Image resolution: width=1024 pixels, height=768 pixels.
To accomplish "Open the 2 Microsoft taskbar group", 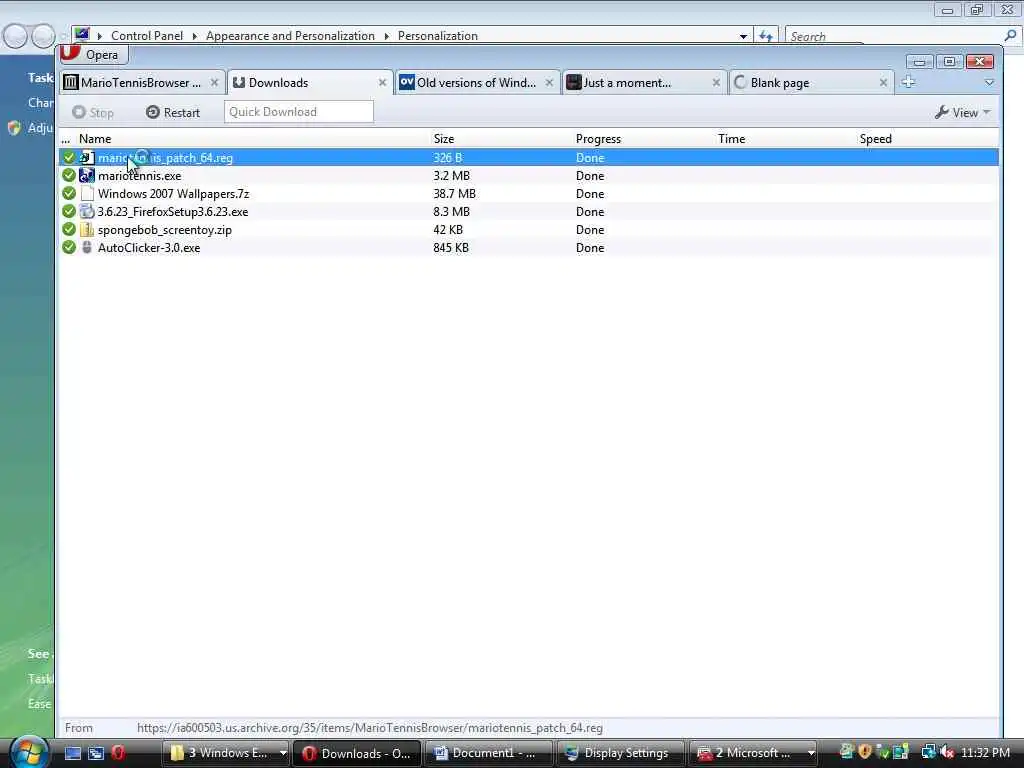I will tap(753, 753).
